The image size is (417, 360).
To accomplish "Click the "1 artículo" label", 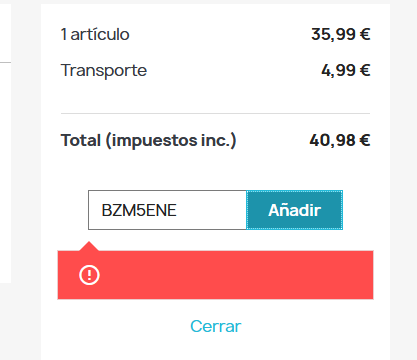I will pos(95,34).
